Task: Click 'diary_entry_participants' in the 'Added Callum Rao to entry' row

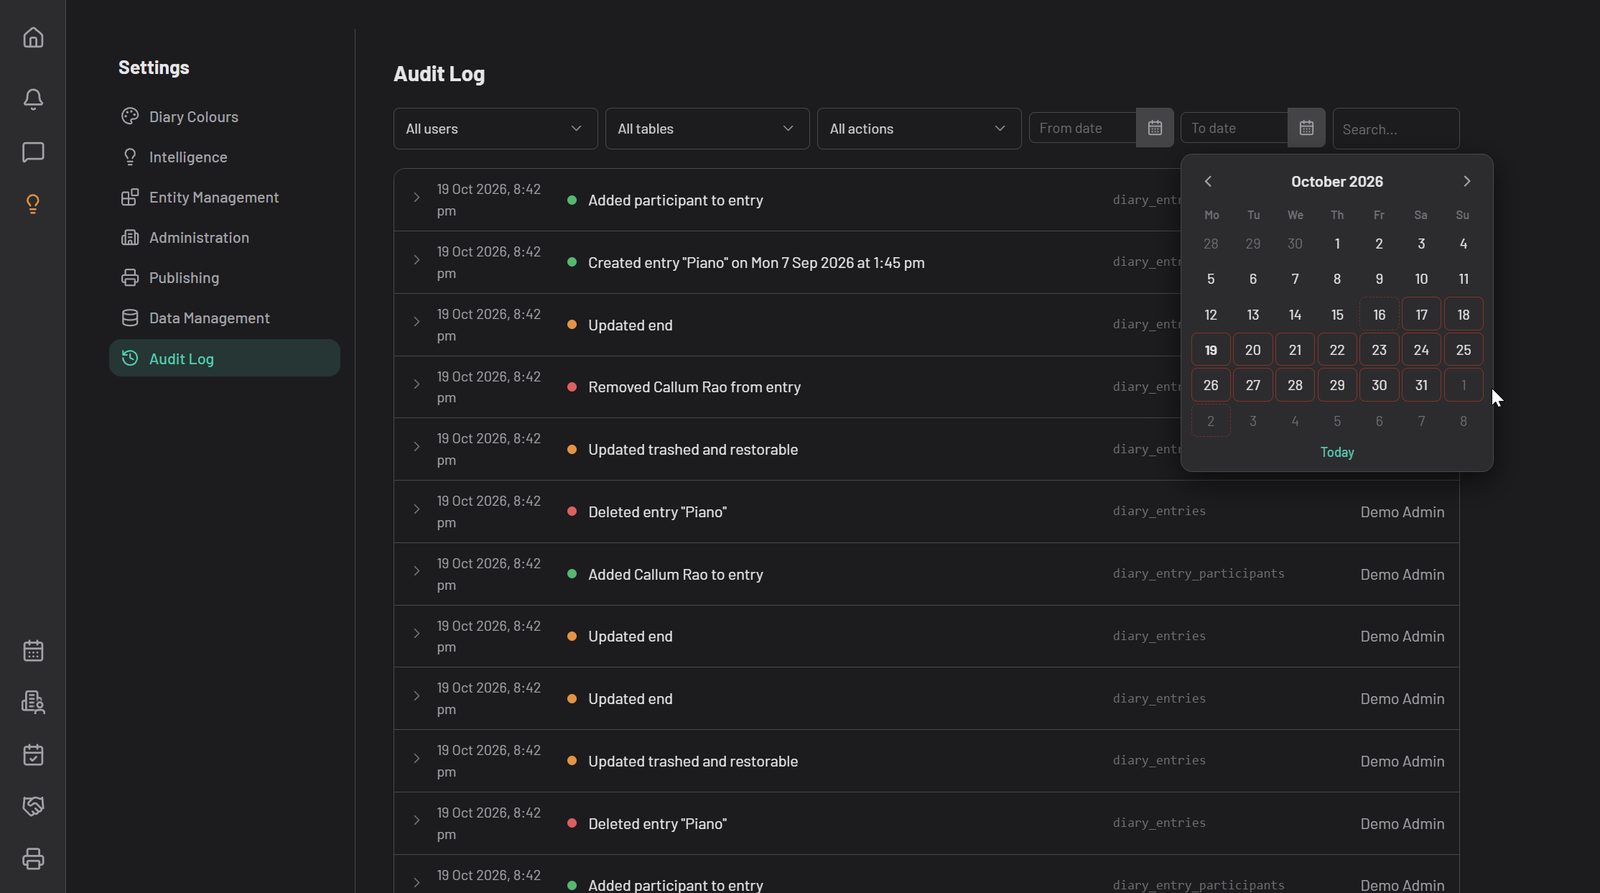Action: [1198, 574]
